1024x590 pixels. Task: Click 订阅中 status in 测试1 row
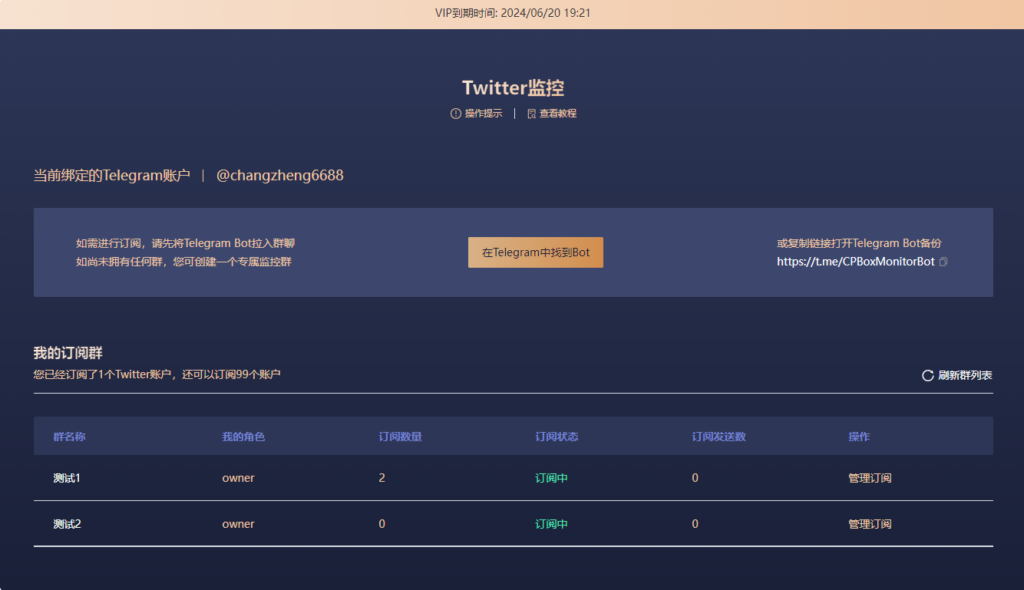tap(551, 478)
